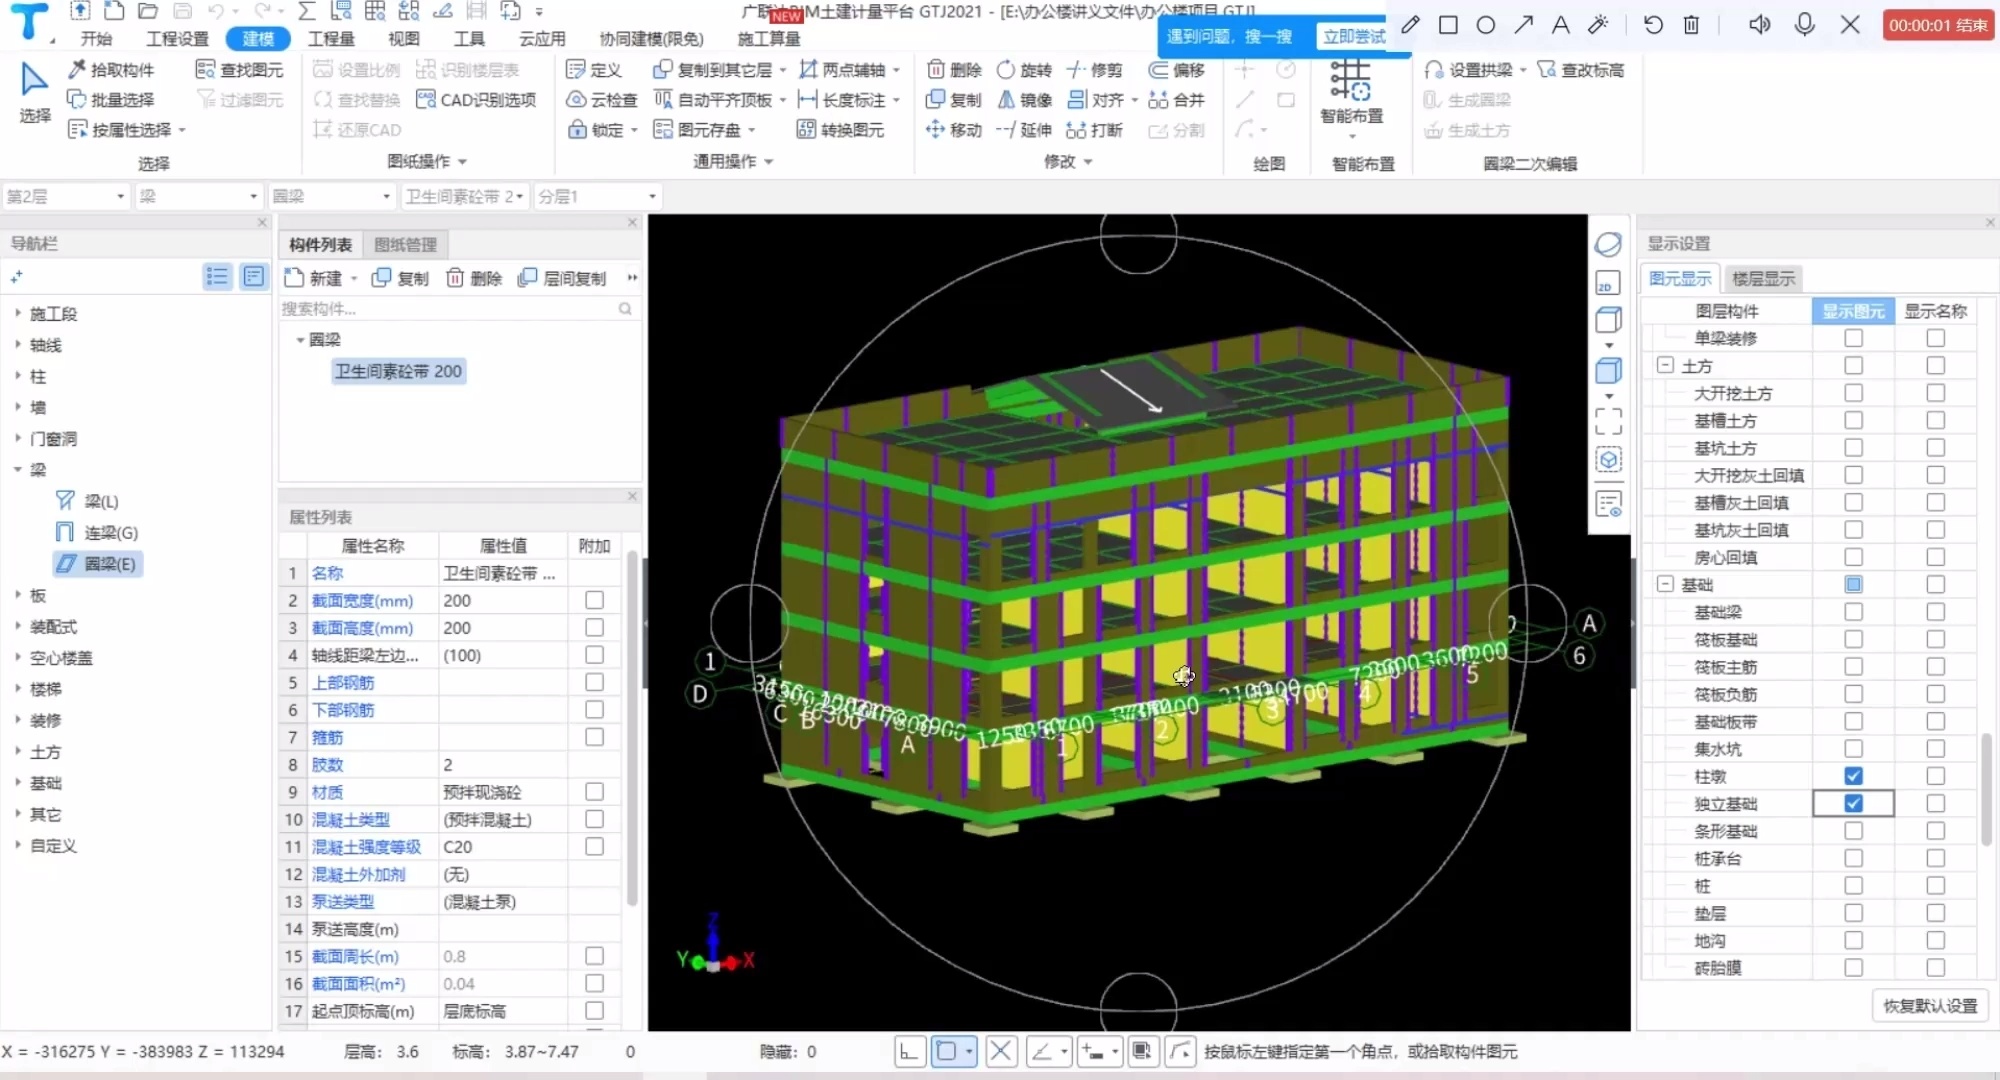
Task: Check the 附加 box for 截面宽度 property
Action: click(x=594, y=600)
